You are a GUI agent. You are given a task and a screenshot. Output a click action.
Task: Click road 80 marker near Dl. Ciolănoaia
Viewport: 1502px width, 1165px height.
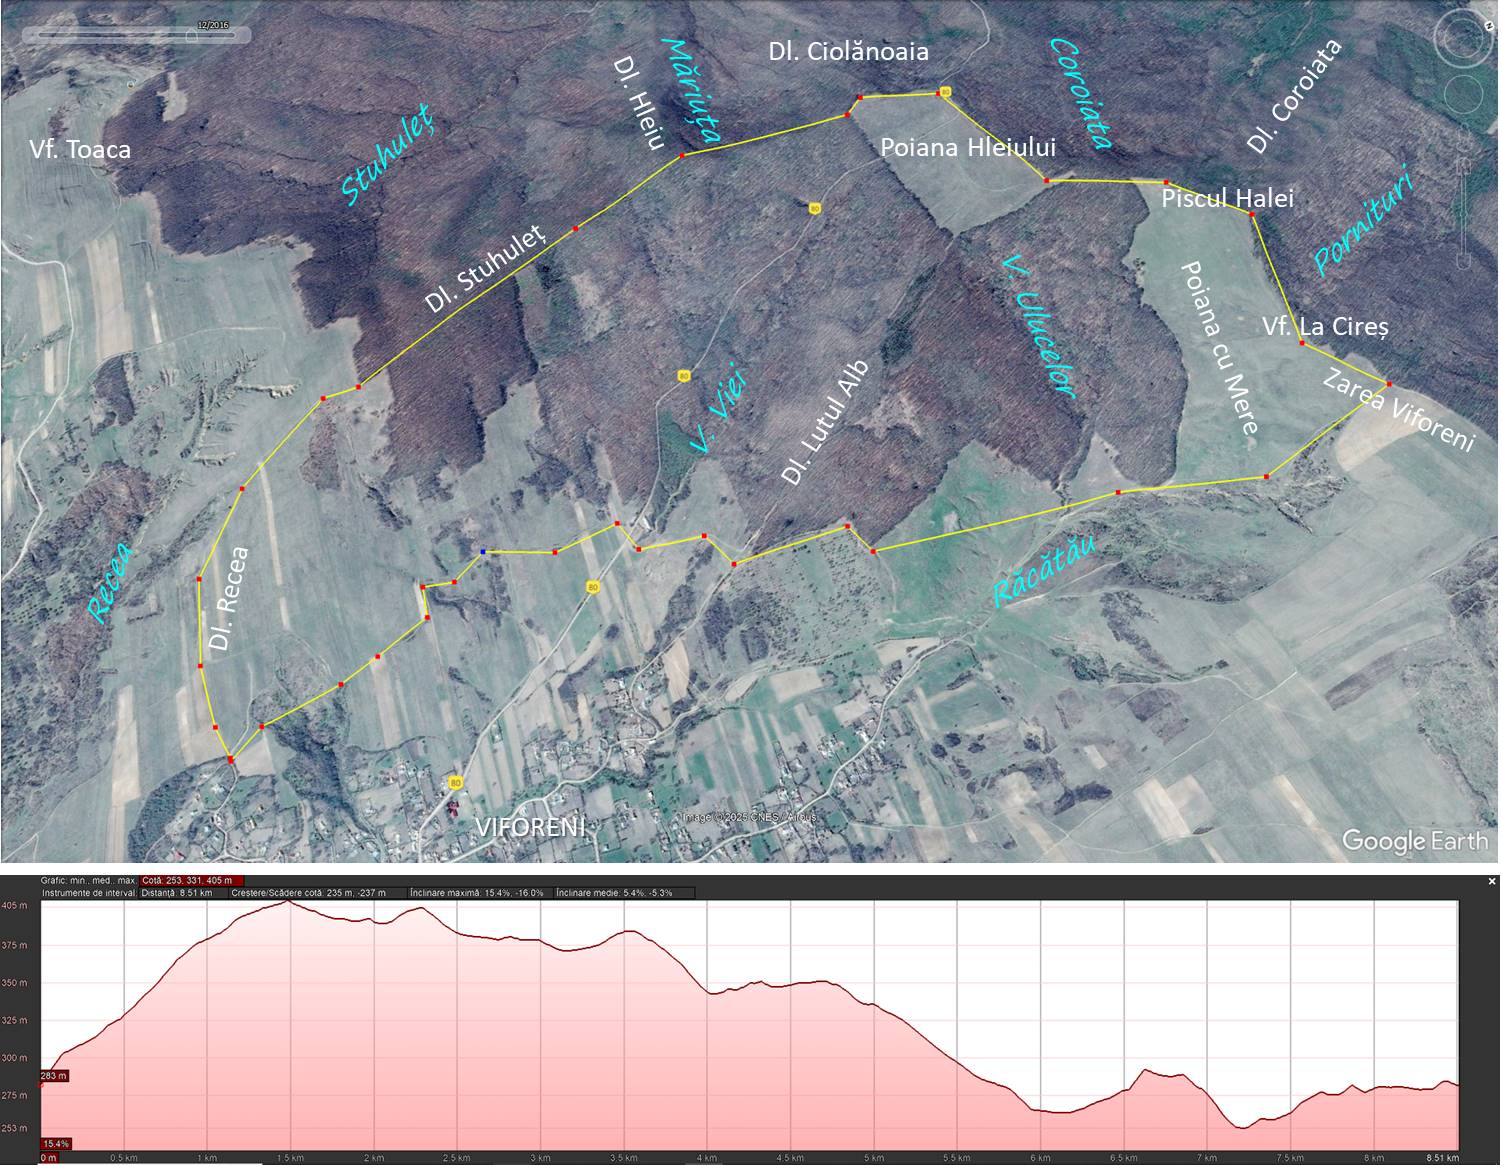click(x=945, y=92)
